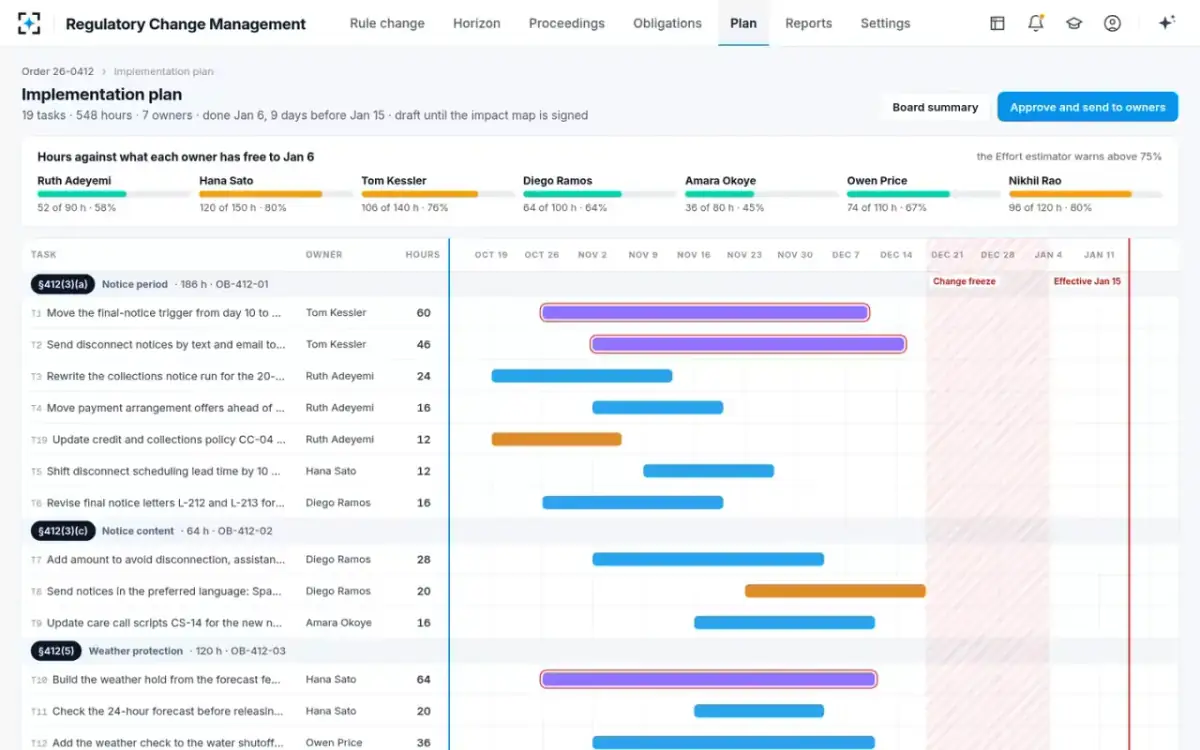Go to the Obligations tab
The image size is (1200, 750).
667,23
